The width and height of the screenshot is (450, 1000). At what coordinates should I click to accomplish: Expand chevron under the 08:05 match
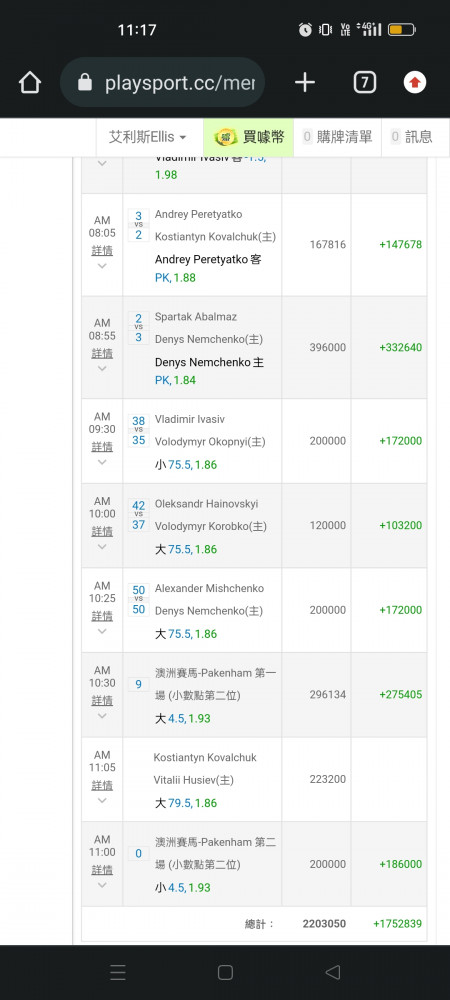pos(102,266)
